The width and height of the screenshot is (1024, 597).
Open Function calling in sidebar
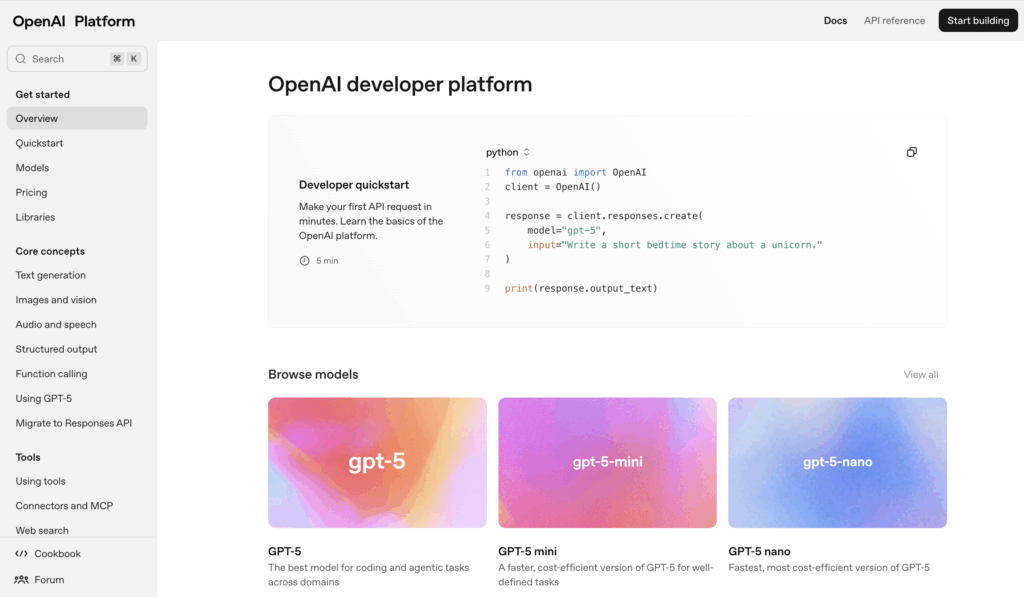click(51, 374)
